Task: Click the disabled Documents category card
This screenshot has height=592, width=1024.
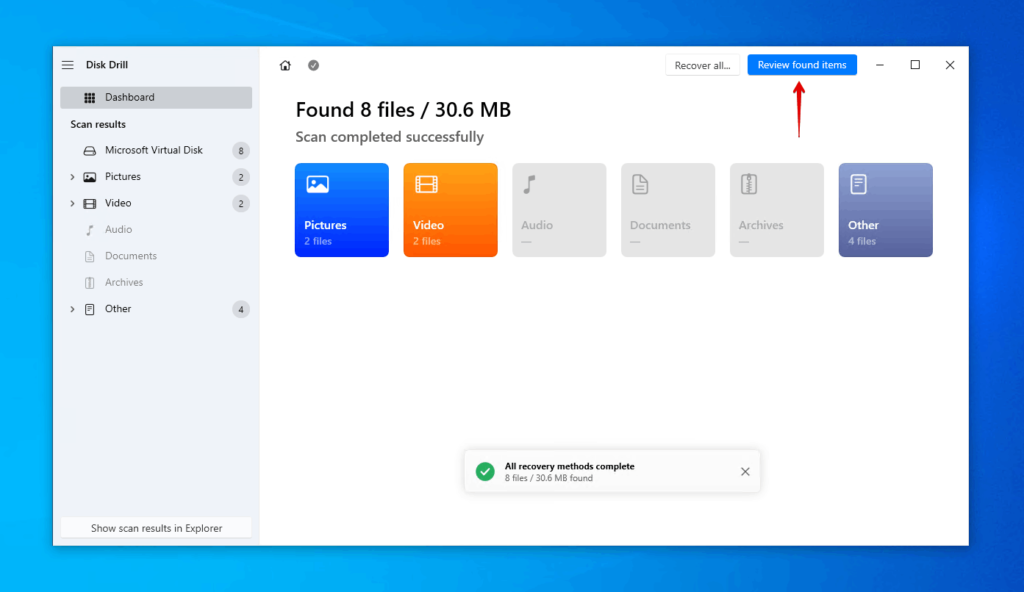Action: coord(667,210)
